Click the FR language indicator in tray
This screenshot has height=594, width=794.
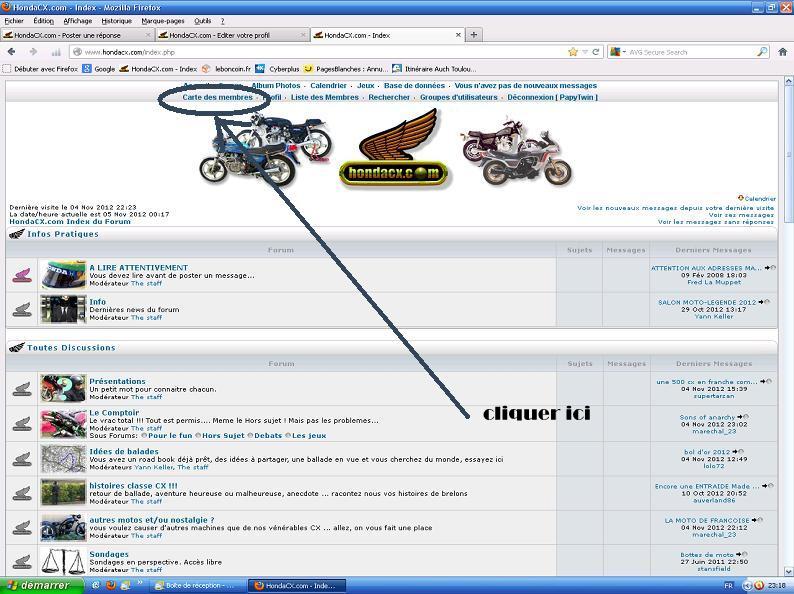pyautogui.click(x=729, y=585)
